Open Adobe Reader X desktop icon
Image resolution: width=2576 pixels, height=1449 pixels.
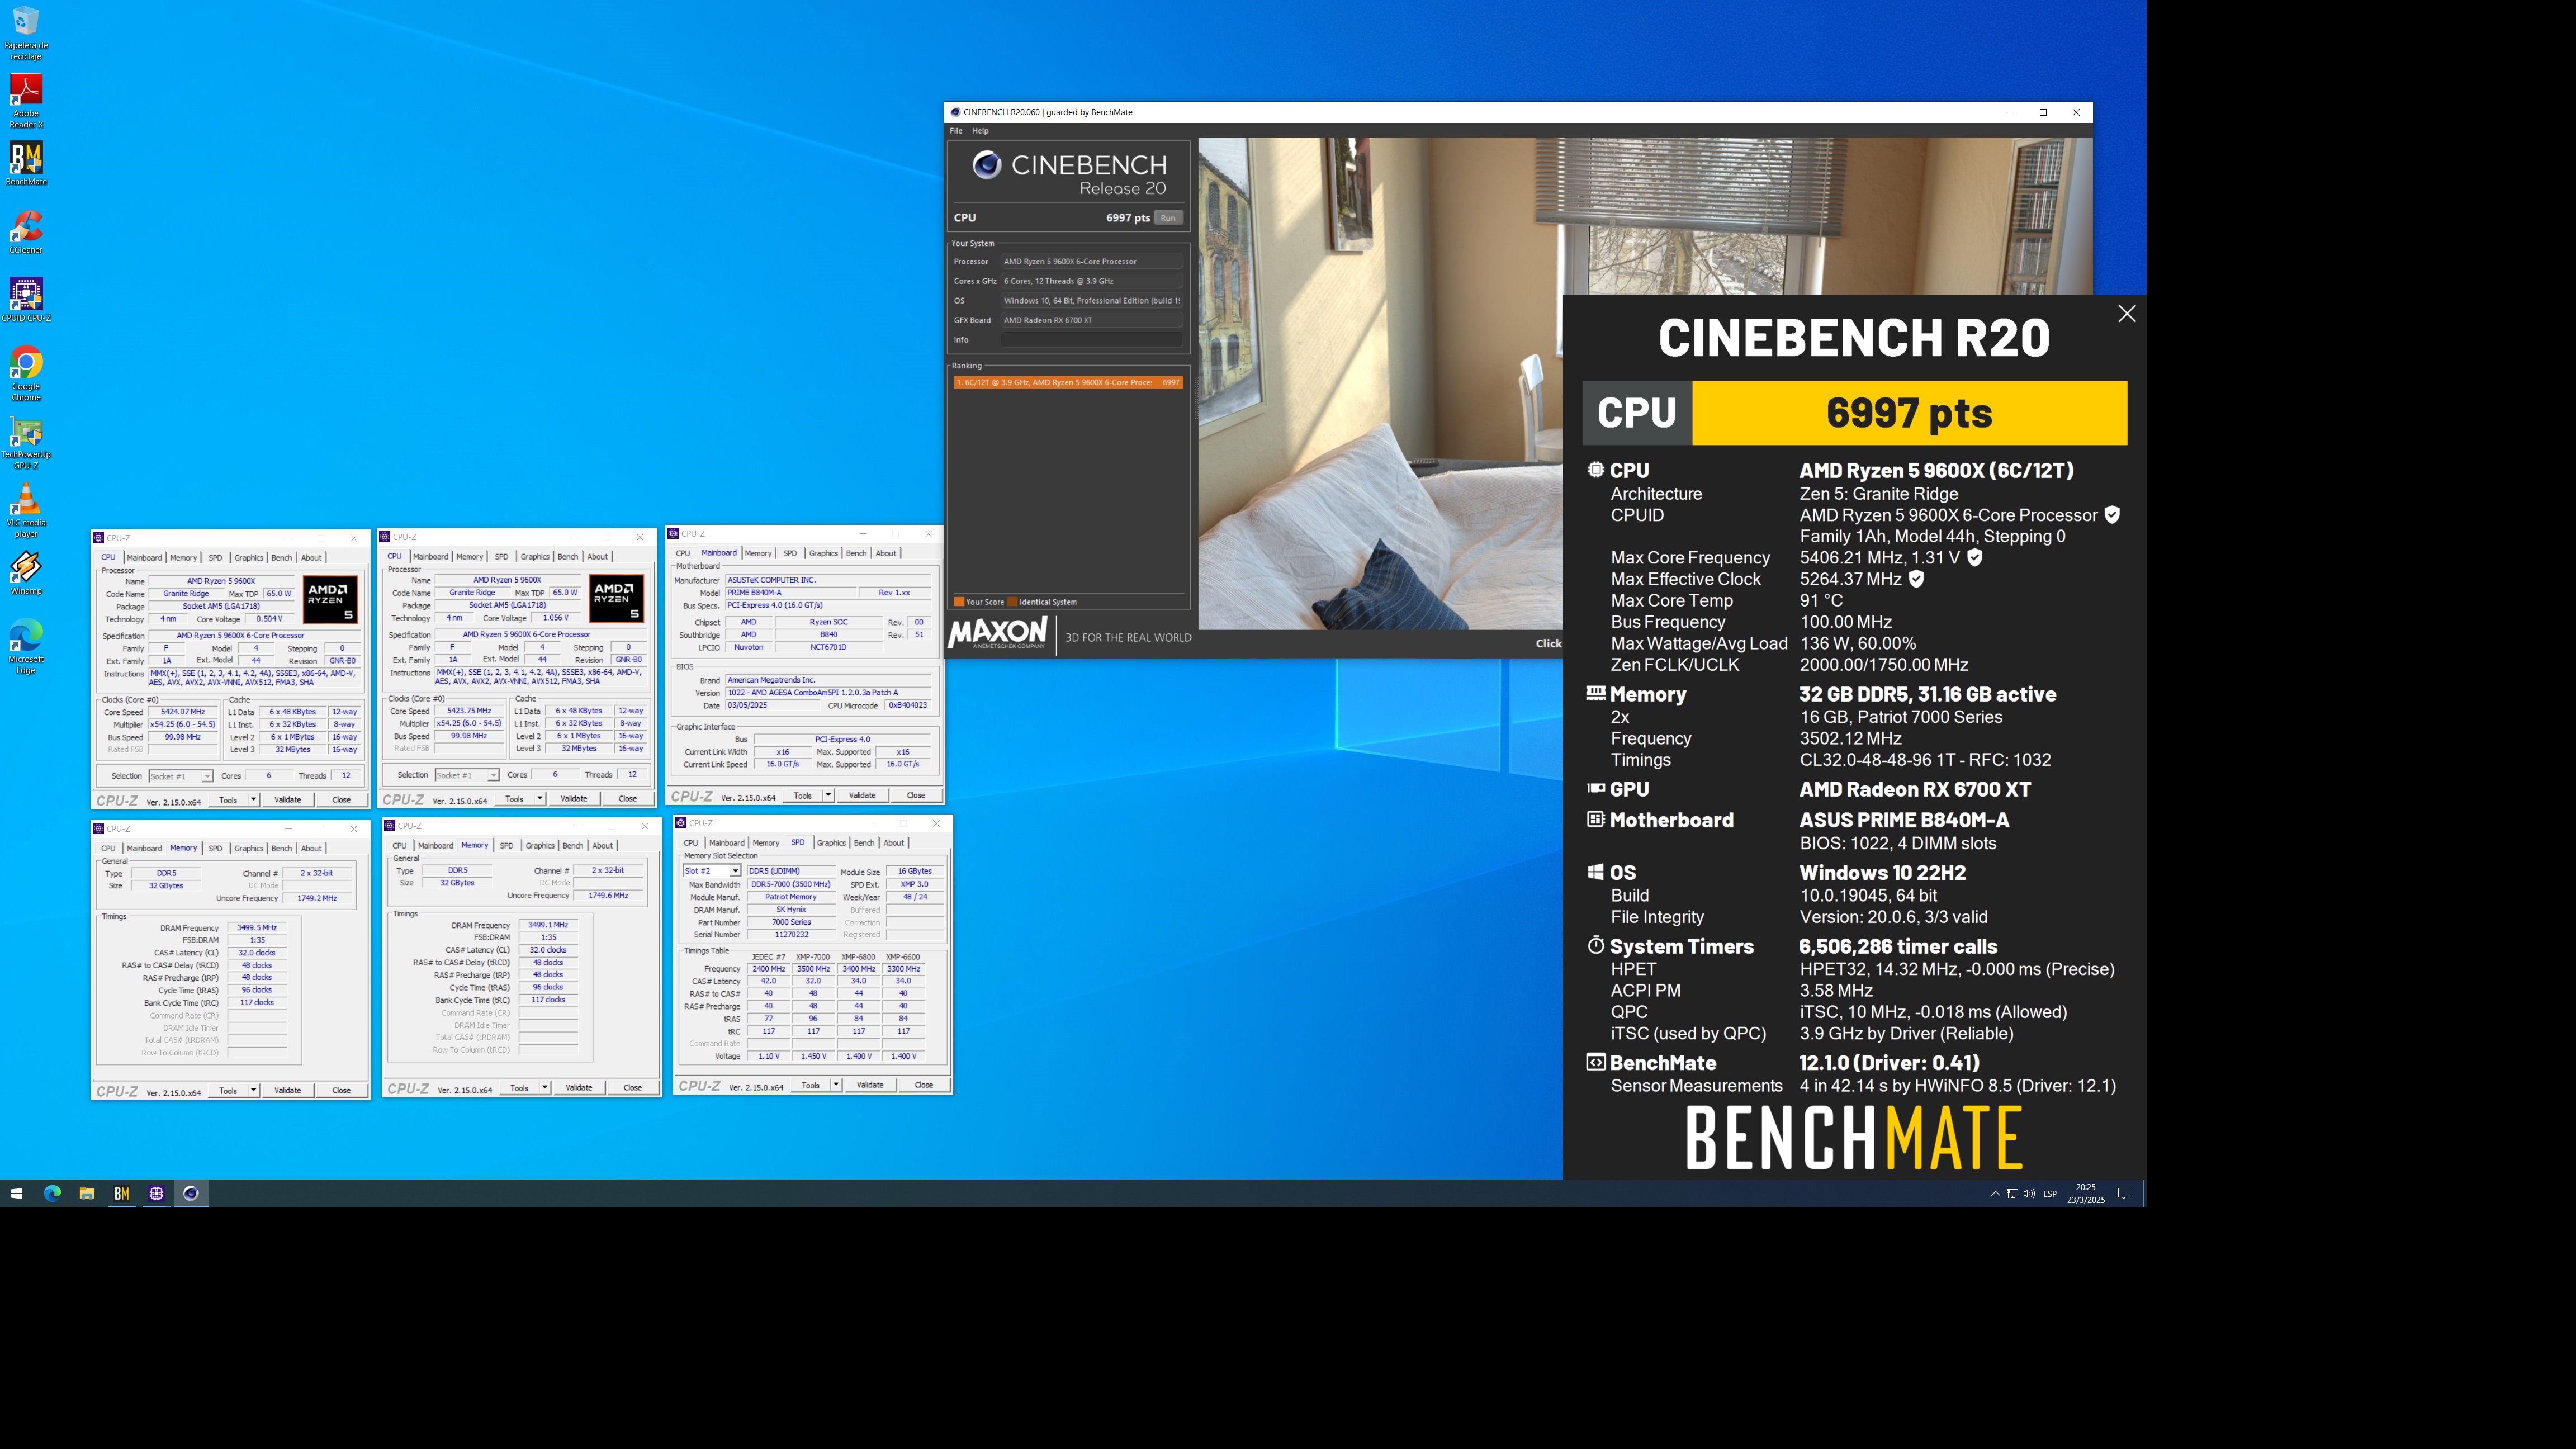(26, 101)
